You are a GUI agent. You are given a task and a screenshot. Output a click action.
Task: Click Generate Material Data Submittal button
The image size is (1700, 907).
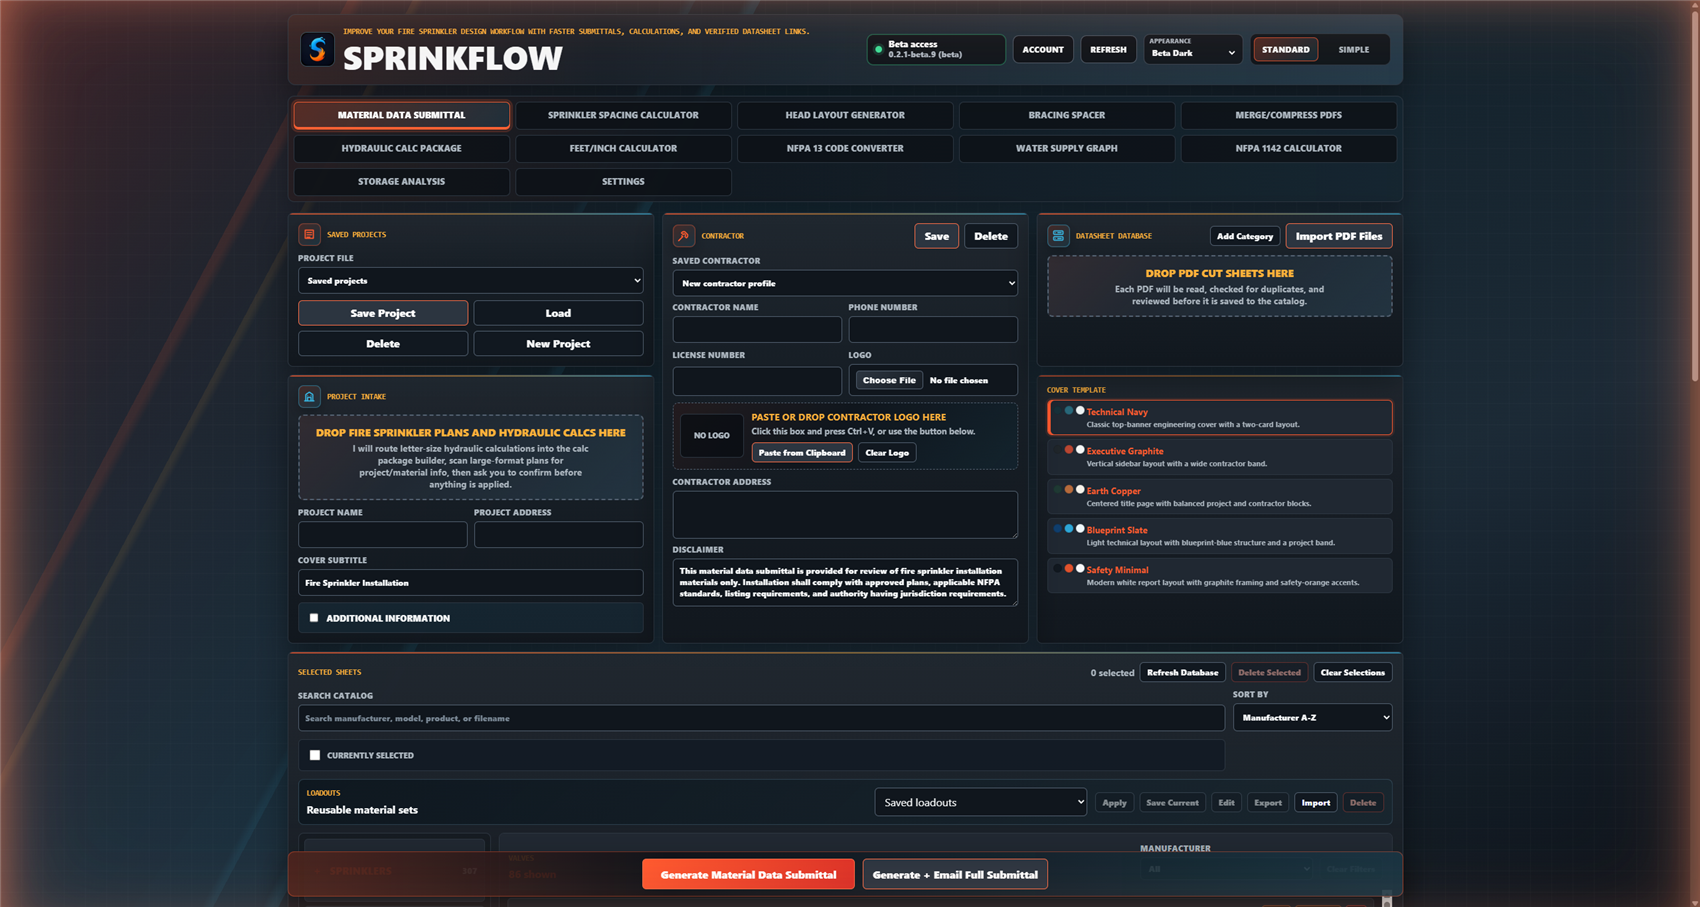pyautogui.click(x=748, y=874)
